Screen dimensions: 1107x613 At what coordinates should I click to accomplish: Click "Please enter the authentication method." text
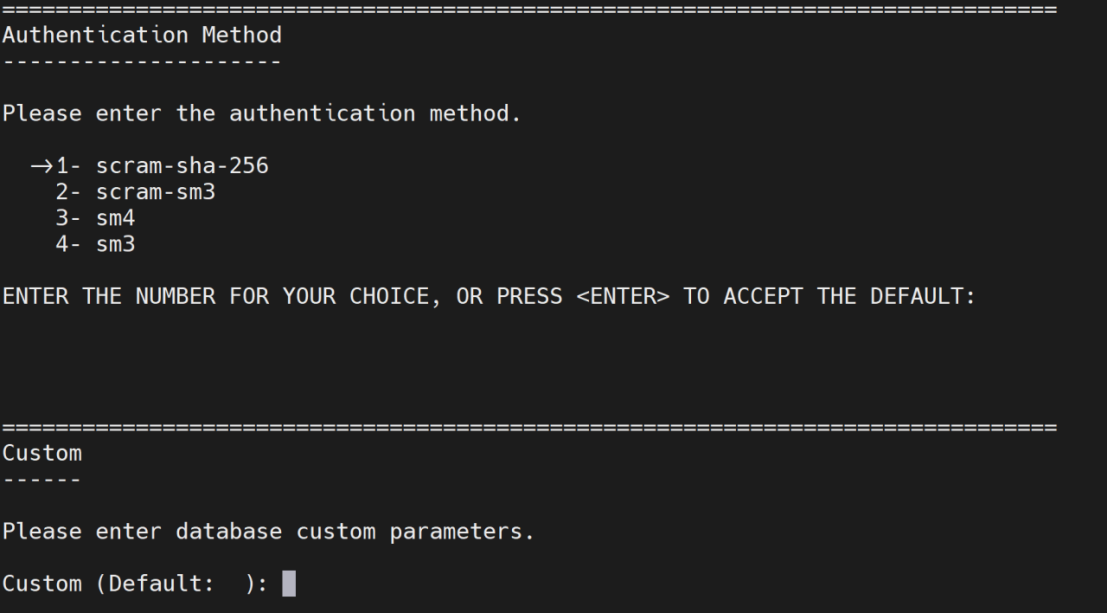[x=261, y=114]
